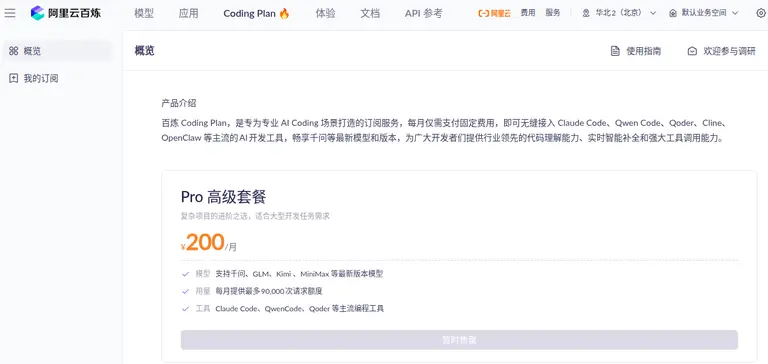Open the hamburger menu icon
Image resolution: width=768 pixels, height=364 pixels.
[x=10, y=13]
